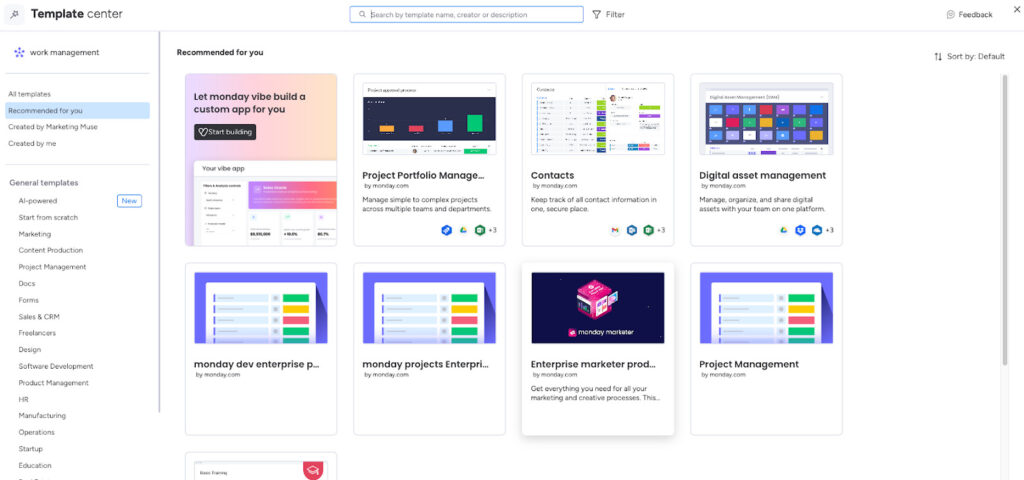The image size is (1024, 480).
Task: Open the Product Management category
Action: click(x=54, y=383)
